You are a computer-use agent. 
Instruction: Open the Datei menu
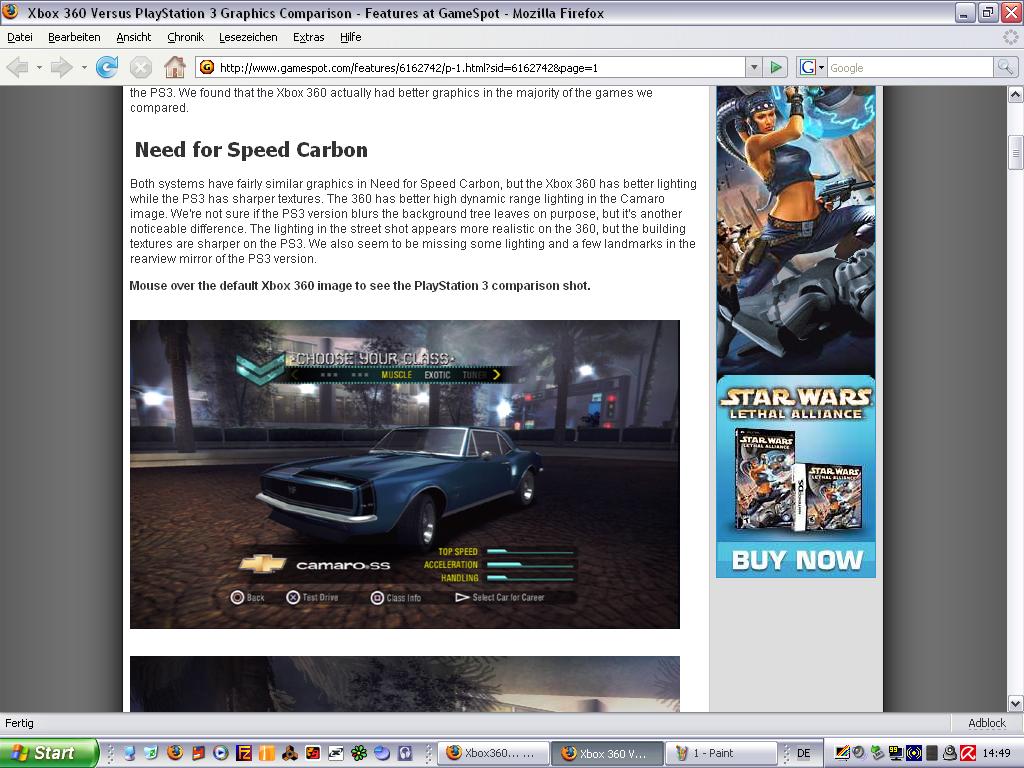click(x=20, y=37)
